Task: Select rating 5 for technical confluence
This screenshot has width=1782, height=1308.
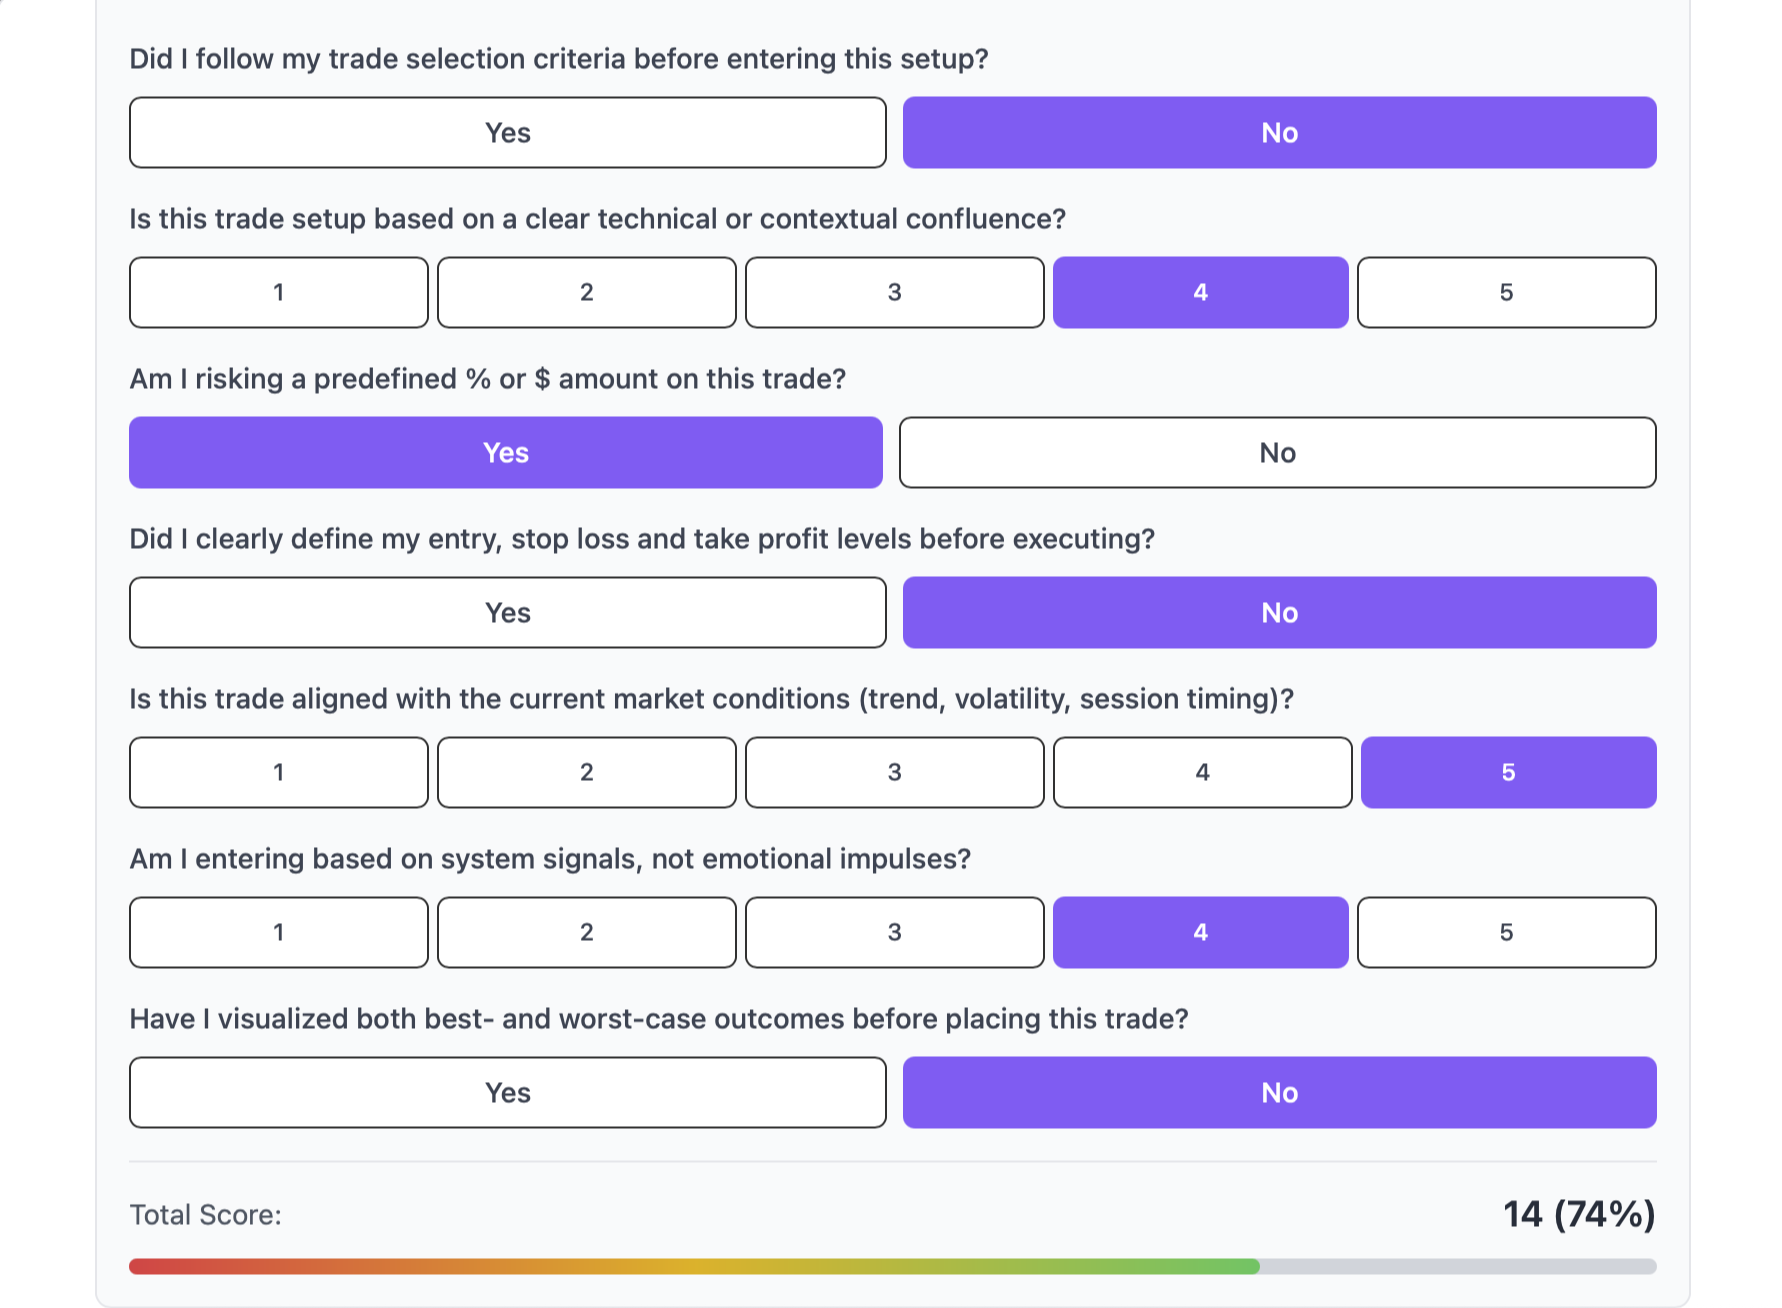Action: [1506, 292]
